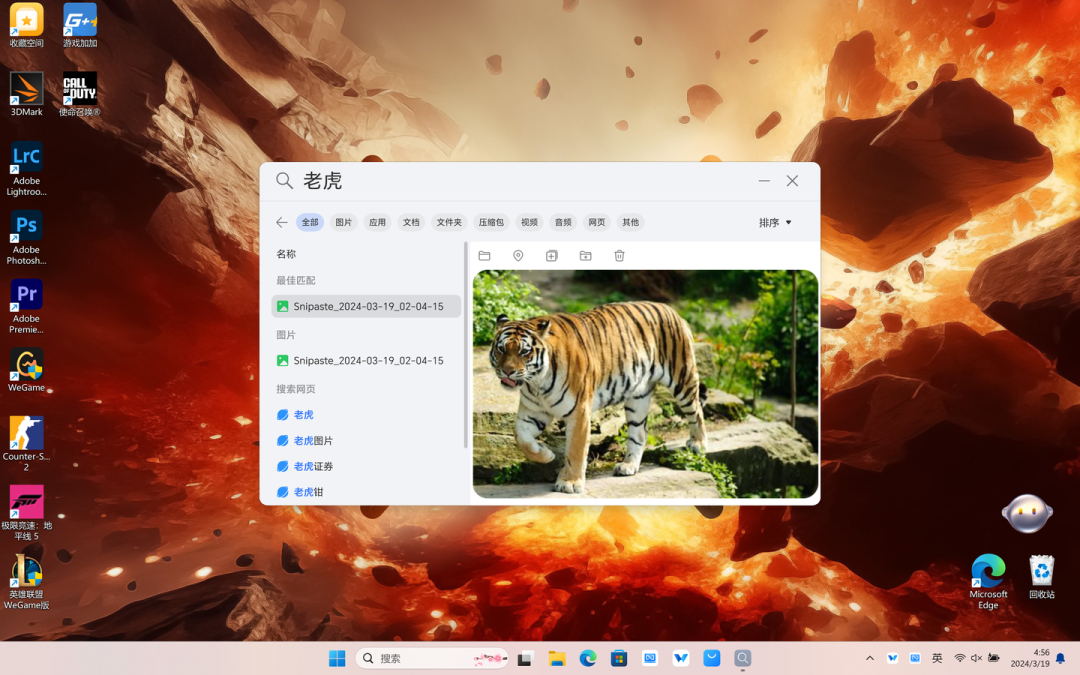Open the 排序 sort dropdown

click(775, 222)
